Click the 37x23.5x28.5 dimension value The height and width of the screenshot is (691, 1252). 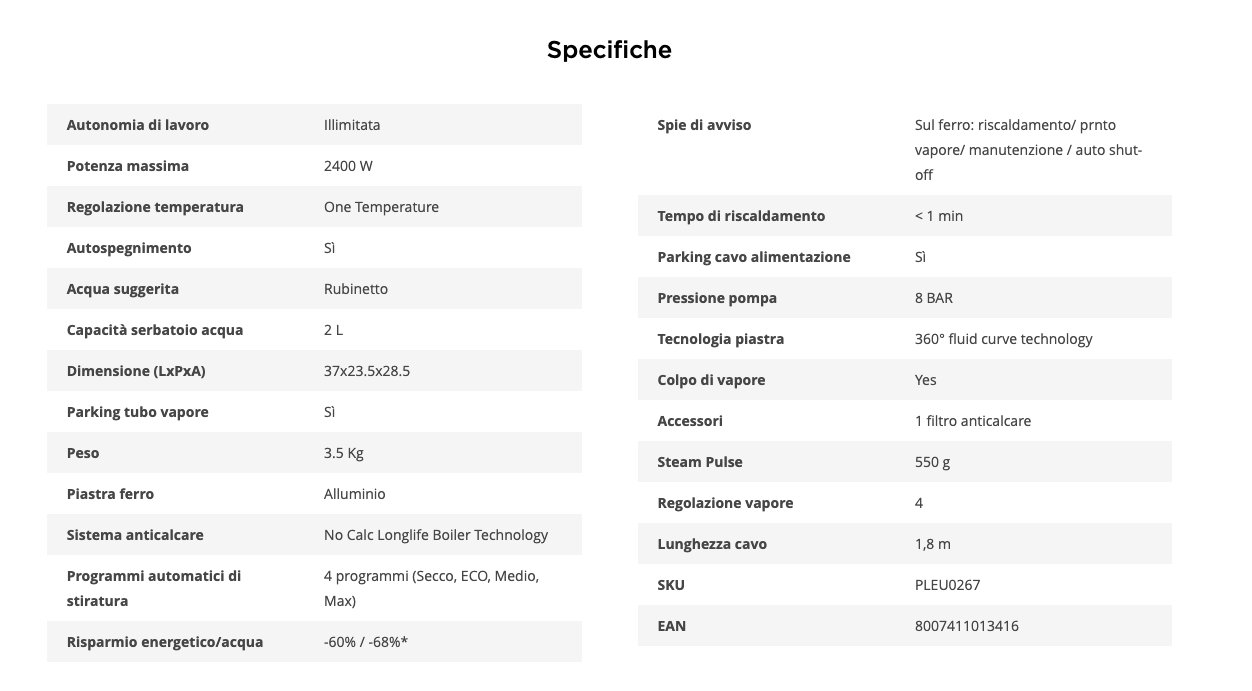[x=367, y=371]
